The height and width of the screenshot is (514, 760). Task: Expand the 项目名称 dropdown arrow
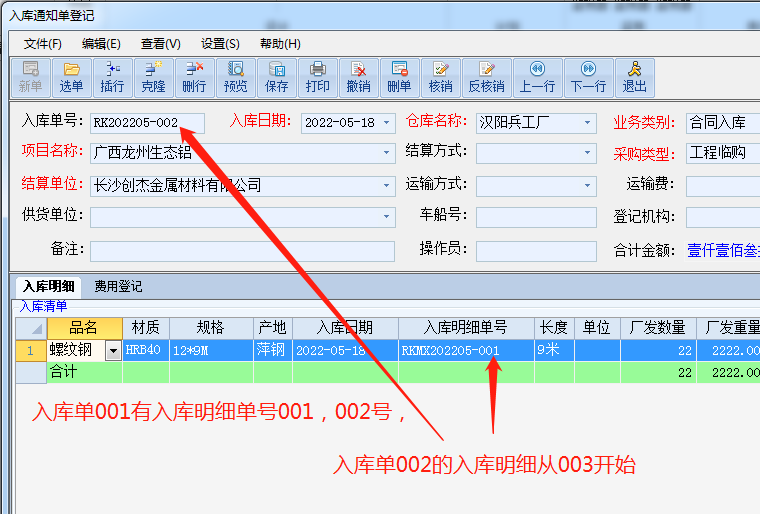pos(386,153)
